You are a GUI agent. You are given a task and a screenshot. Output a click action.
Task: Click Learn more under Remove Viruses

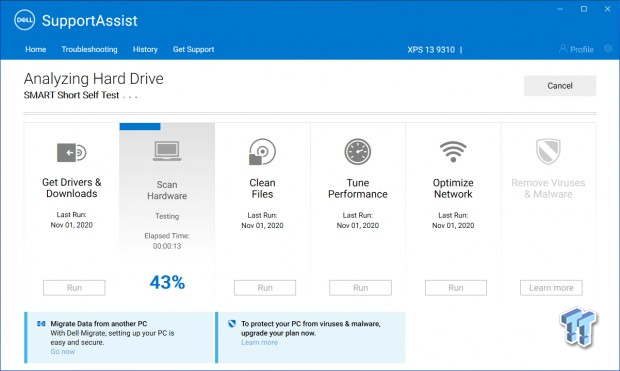(x=551, y=288)
